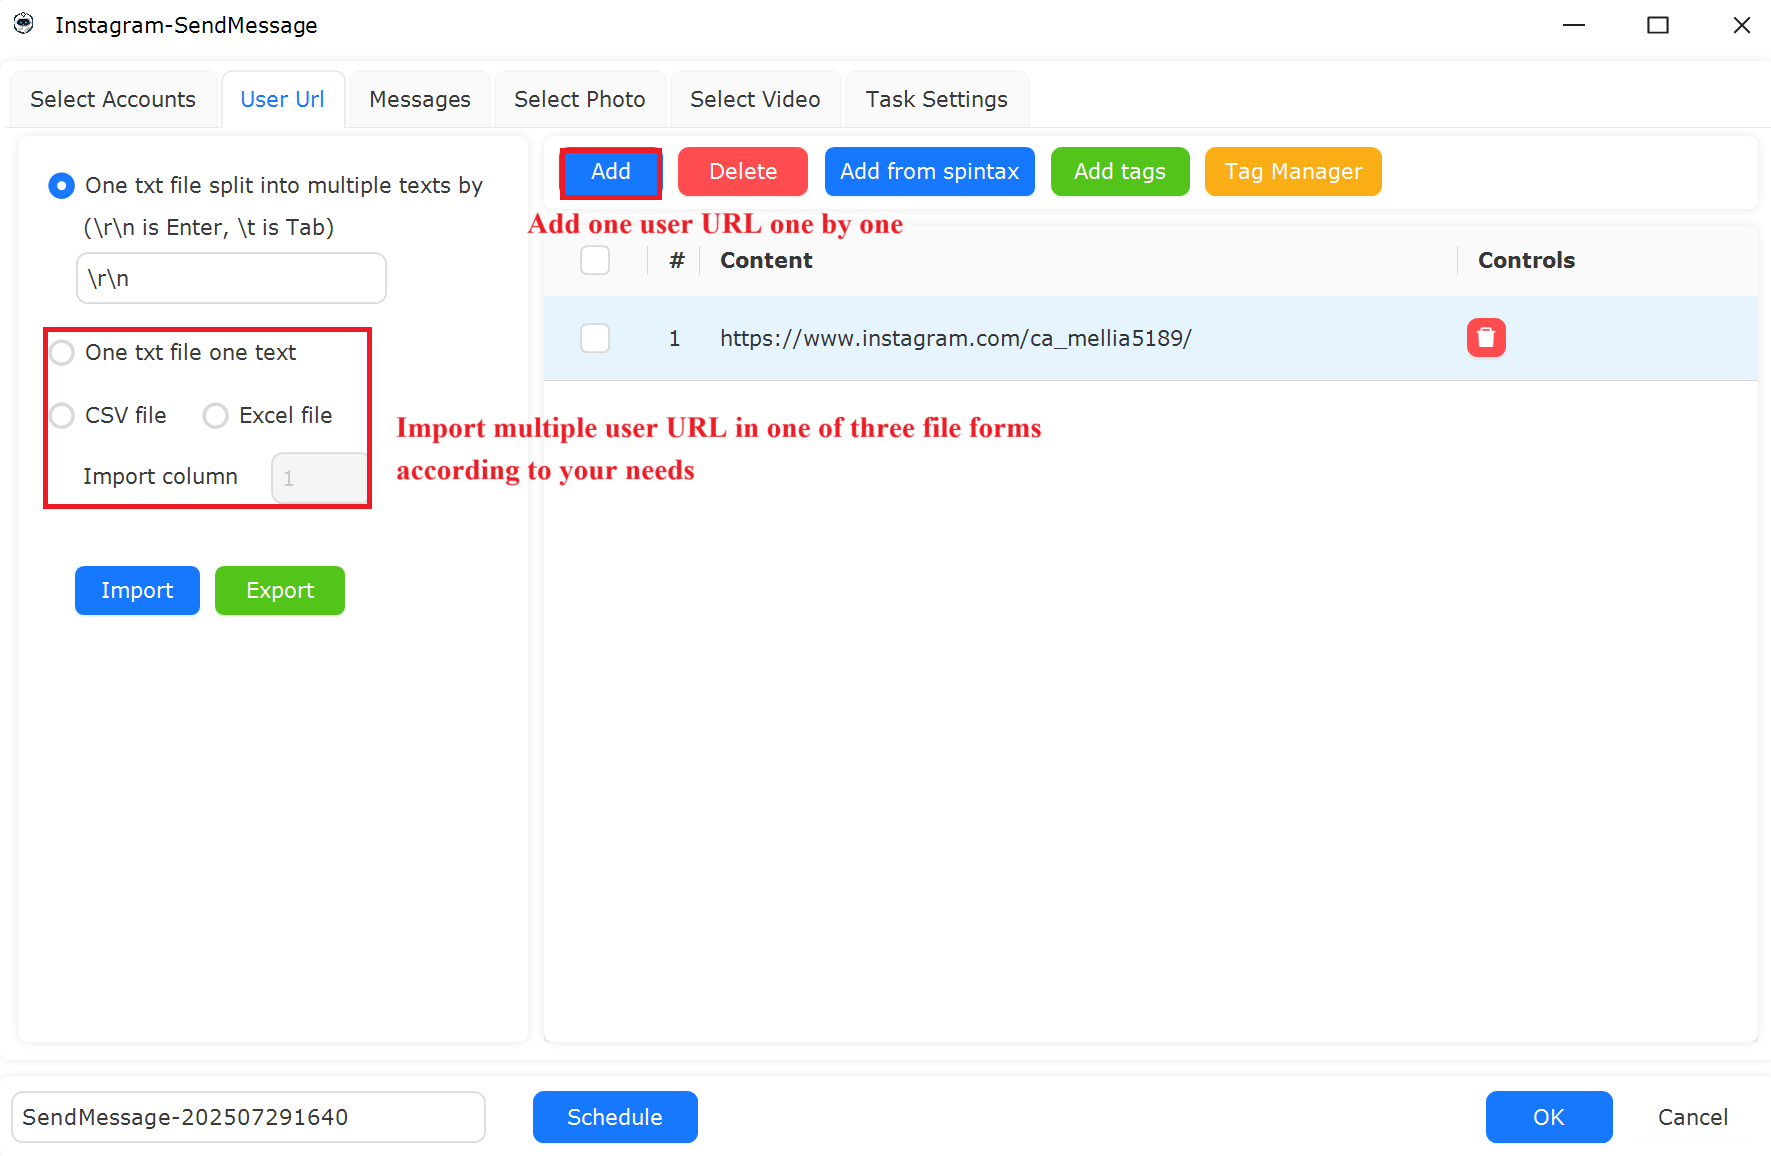
Task: Click the blue Import button
Action: coord(137,591)
